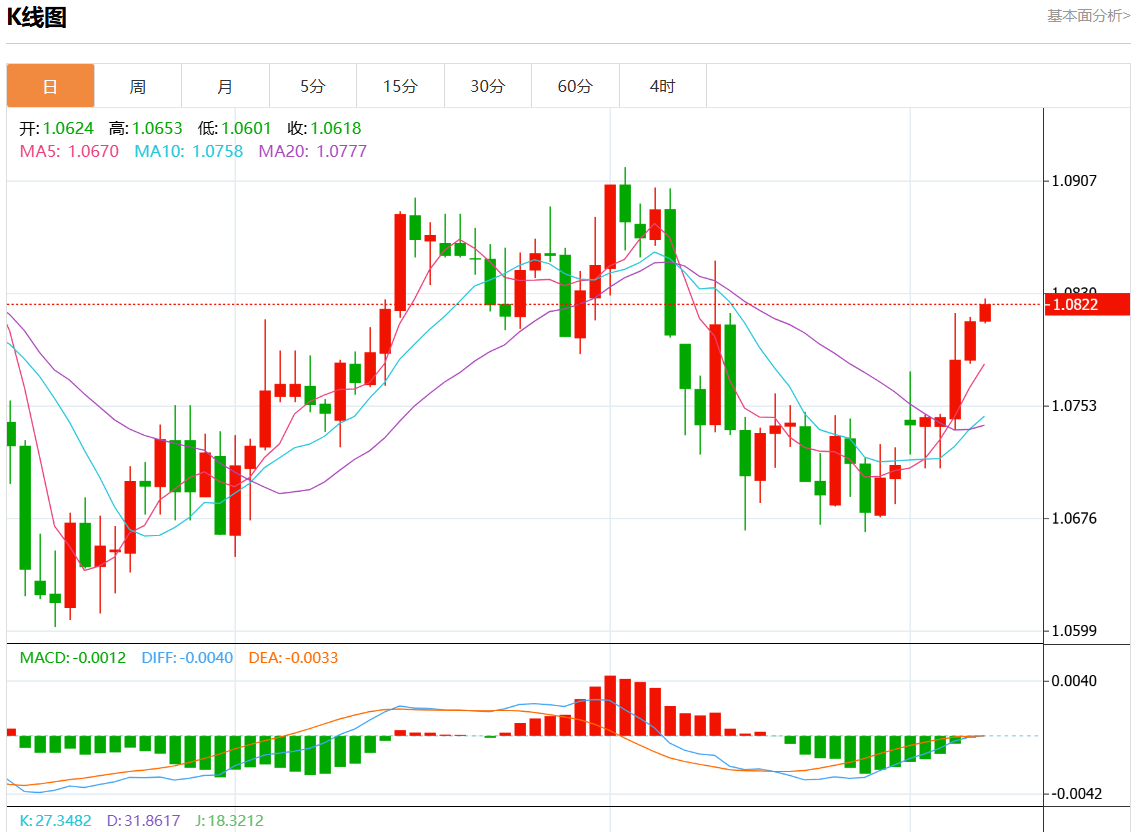Screen dimensions: 1143x832
Task: Click the 0.0040 MACD axis label
Action: [1074, 681]
